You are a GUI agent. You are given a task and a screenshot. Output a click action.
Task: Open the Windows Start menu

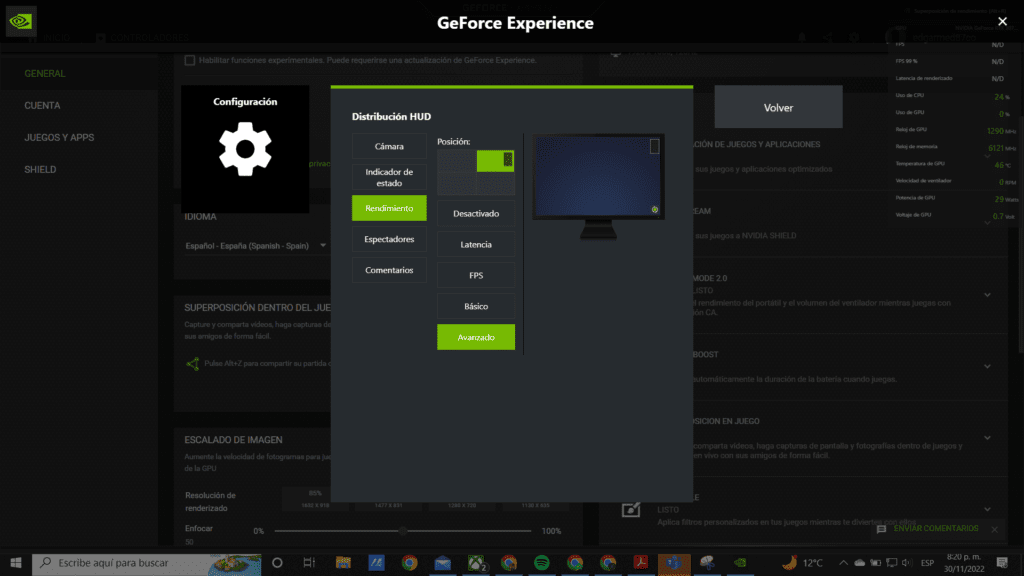click(x=16, y=563)
